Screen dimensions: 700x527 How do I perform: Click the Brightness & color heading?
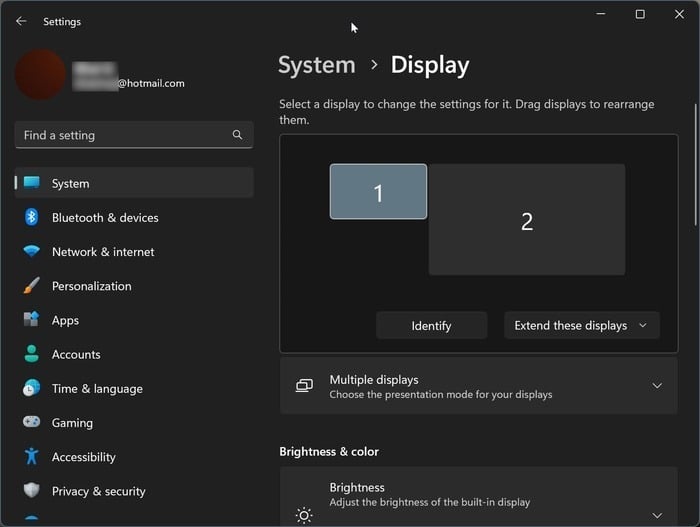pos(329,452)
